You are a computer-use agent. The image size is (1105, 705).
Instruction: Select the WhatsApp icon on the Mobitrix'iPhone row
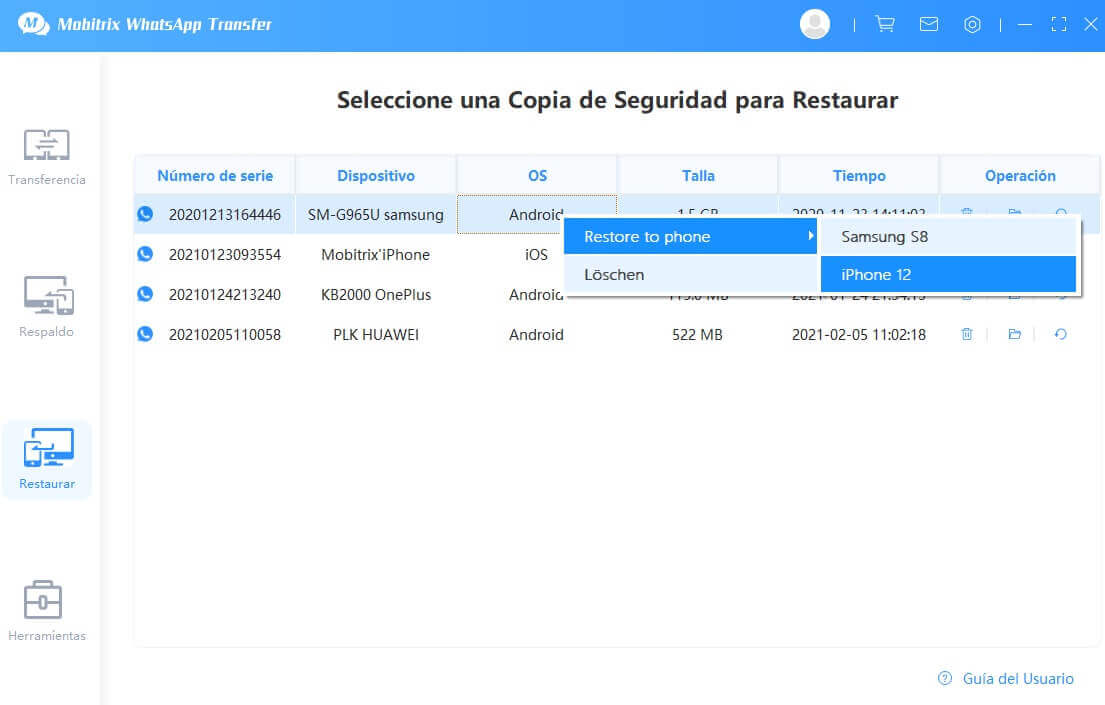pyautogui.click(x=145, y=254)
